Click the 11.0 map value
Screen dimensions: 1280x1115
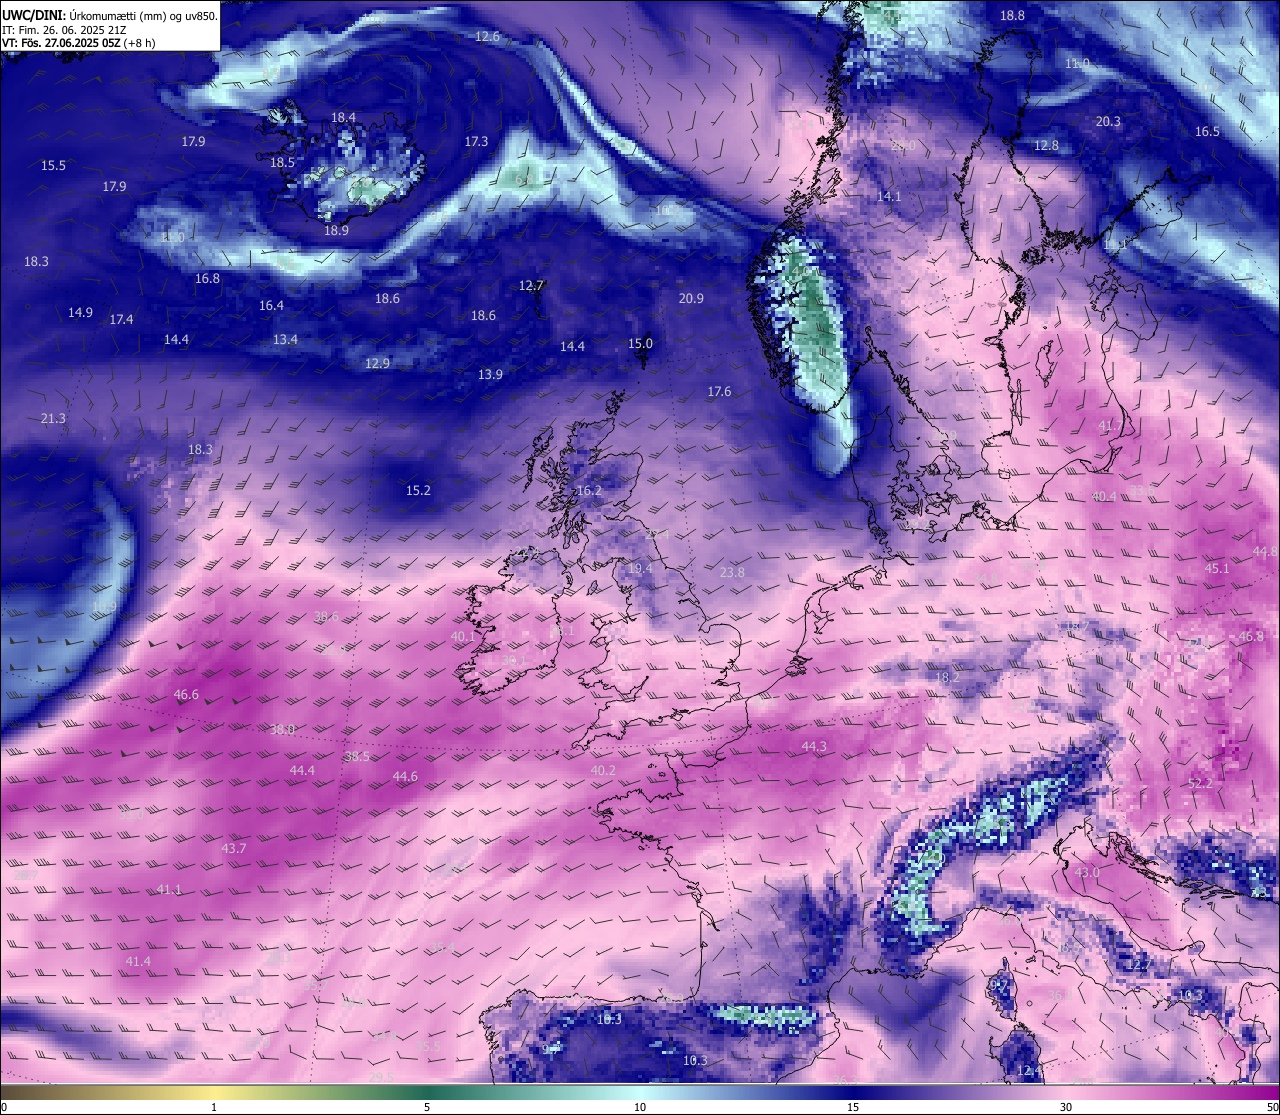(1077, 64)
